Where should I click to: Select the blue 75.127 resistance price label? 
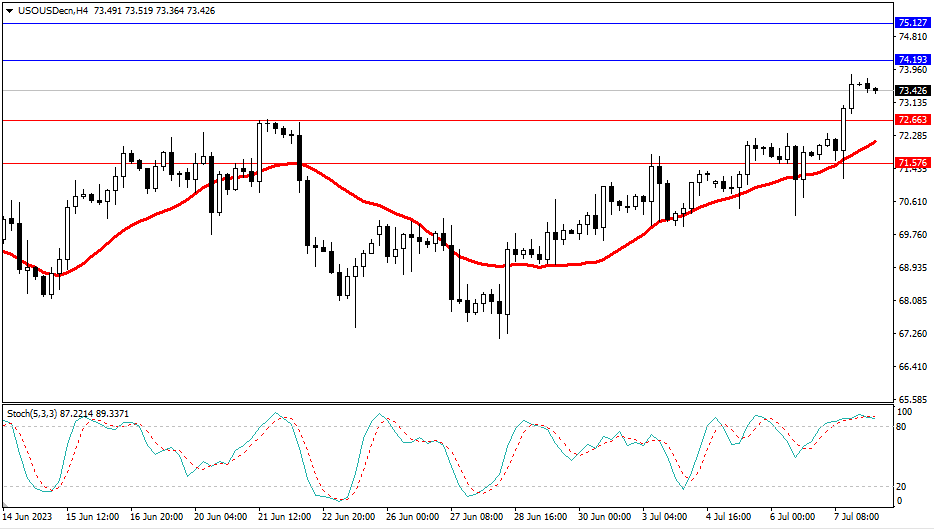912,23
